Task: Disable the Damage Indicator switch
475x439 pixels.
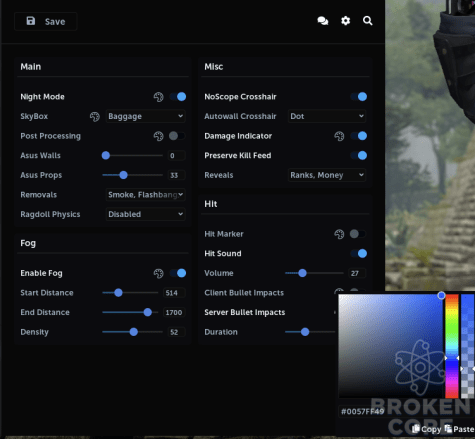Action: click(359, 136)
